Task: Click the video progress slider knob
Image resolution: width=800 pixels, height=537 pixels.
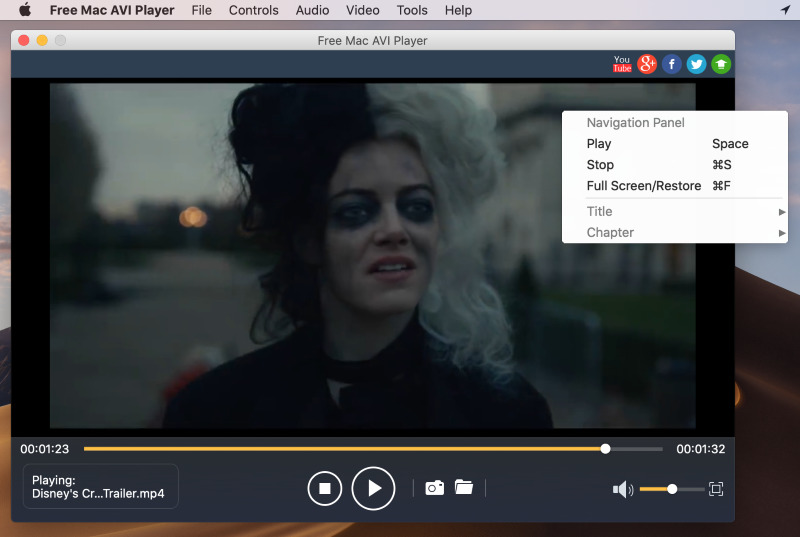Action: click(x=605, y=449)
